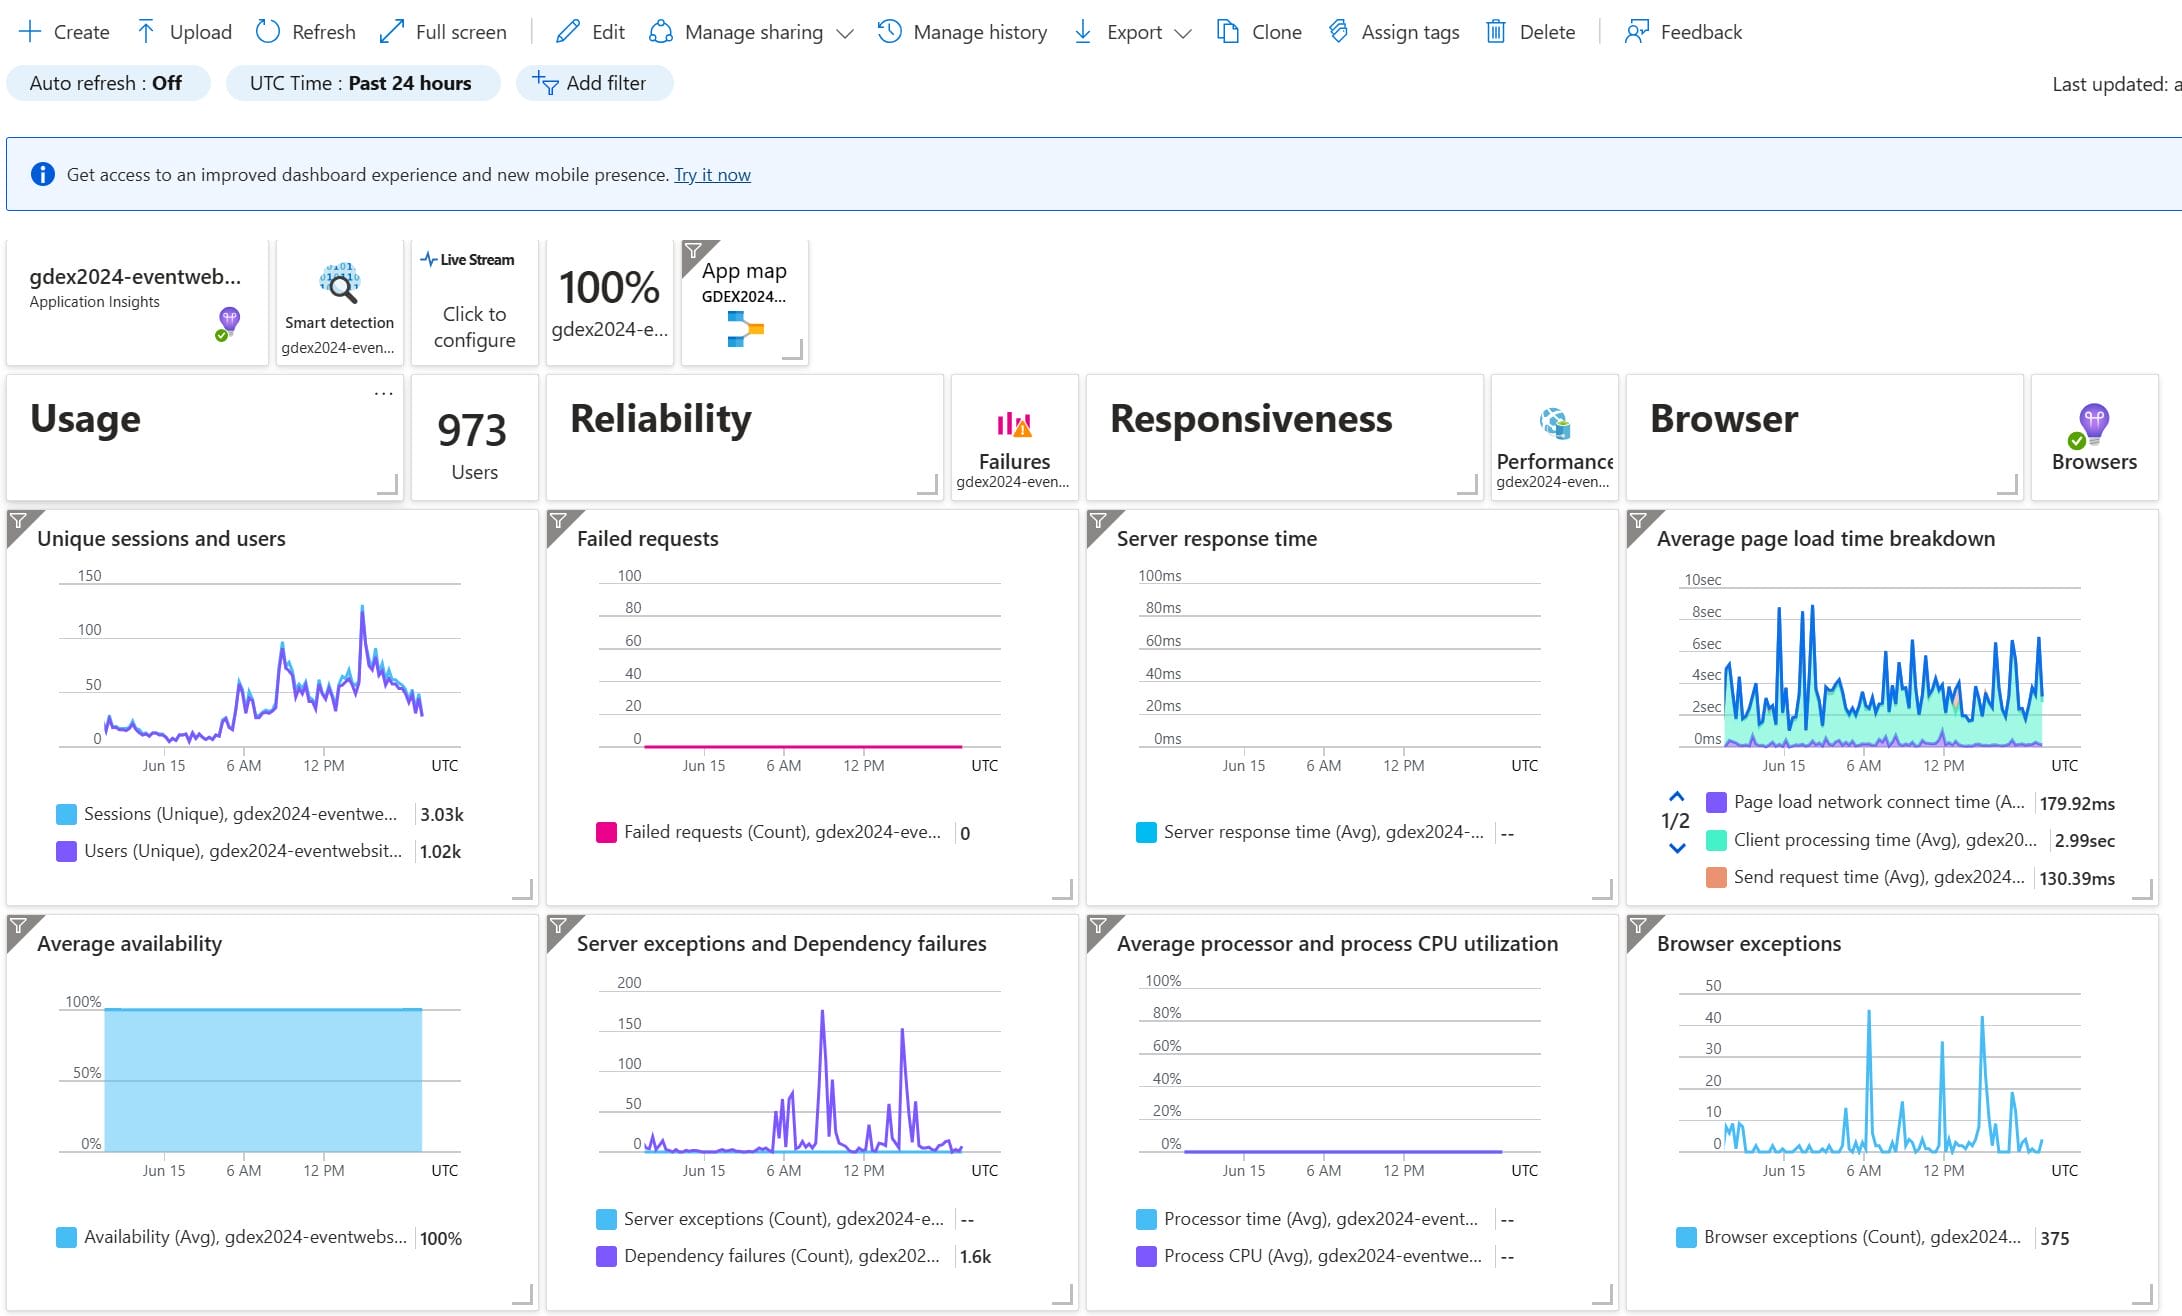Click the Browser section heading
Screen dimensions: 2182x1316
(1724, 418)
